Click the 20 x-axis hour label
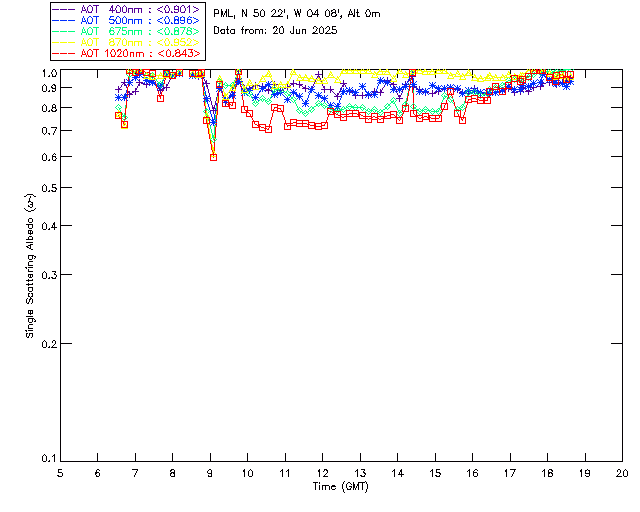 point(622,473)
